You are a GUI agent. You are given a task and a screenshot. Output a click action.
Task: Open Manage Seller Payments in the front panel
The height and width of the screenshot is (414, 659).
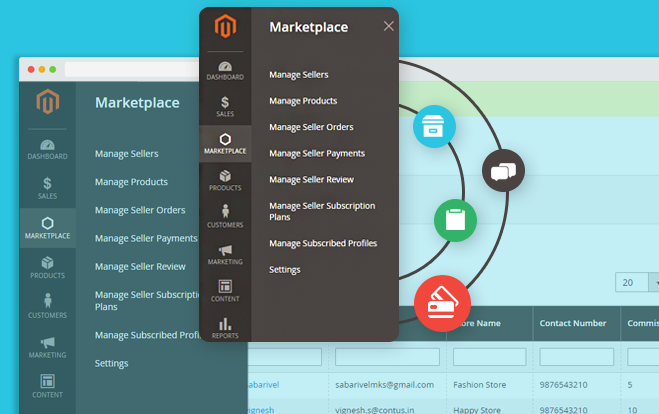[317, 153]
